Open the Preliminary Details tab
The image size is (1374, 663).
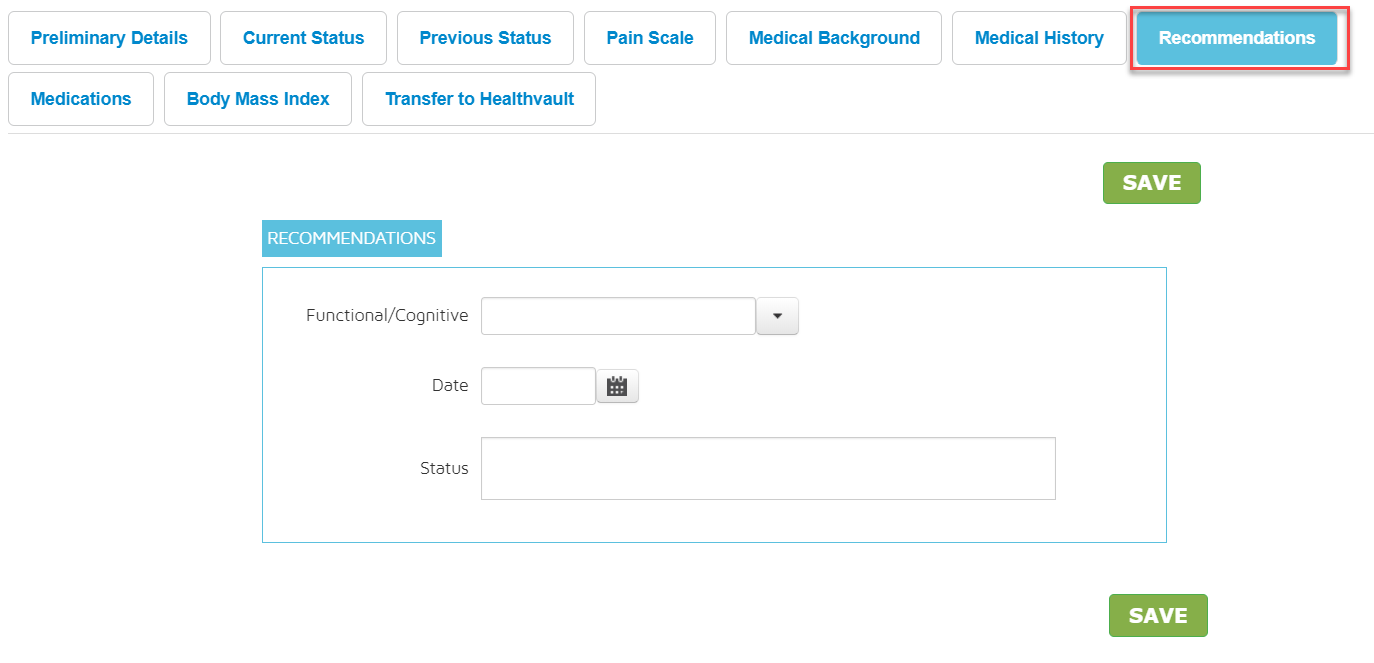[109, 38]
